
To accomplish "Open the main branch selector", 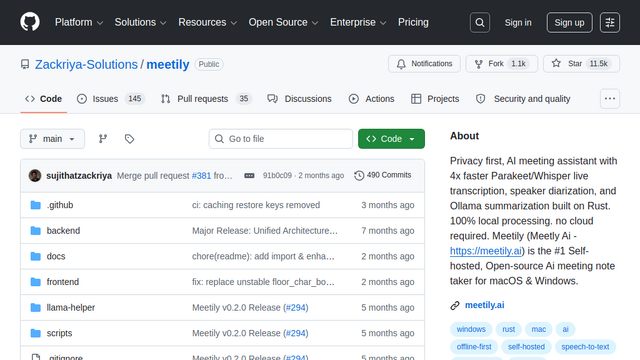I will pyautogui.click(x=53, y=139).
